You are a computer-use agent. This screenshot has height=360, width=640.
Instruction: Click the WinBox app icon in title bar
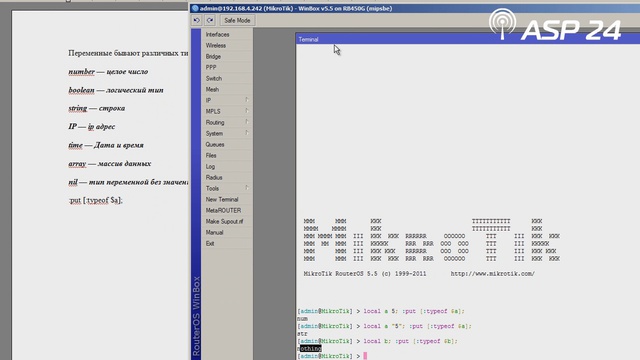pos(195,8)
